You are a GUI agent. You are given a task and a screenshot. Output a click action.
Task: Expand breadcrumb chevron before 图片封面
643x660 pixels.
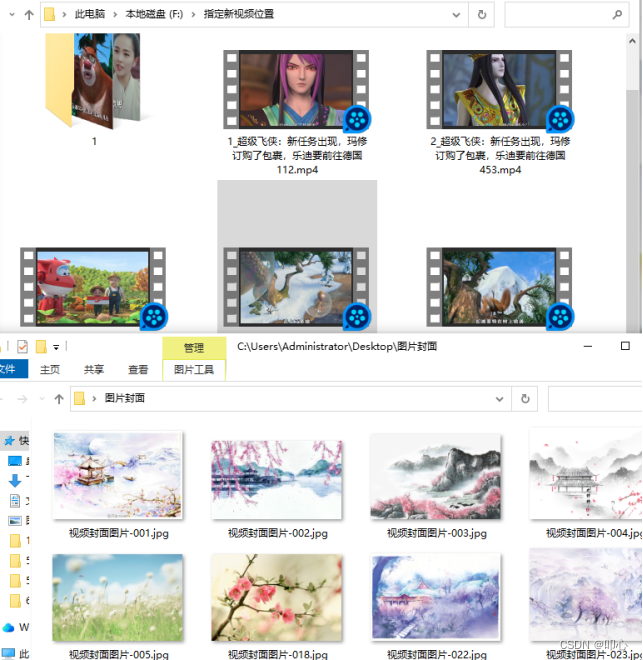94,398
